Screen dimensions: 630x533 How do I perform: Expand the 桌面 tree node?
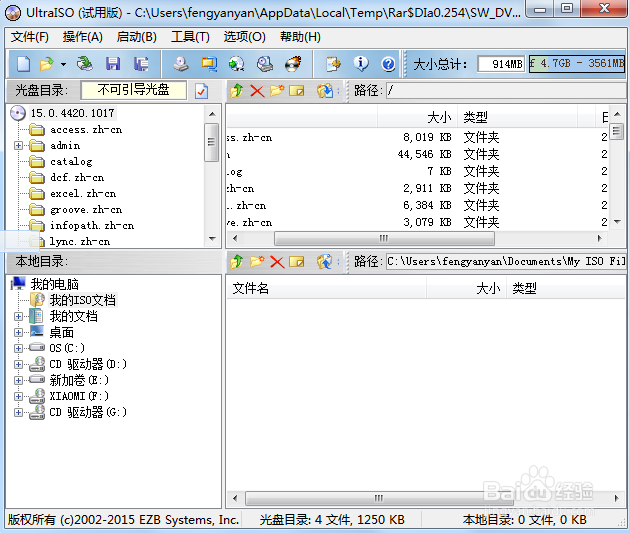point(18,333)
